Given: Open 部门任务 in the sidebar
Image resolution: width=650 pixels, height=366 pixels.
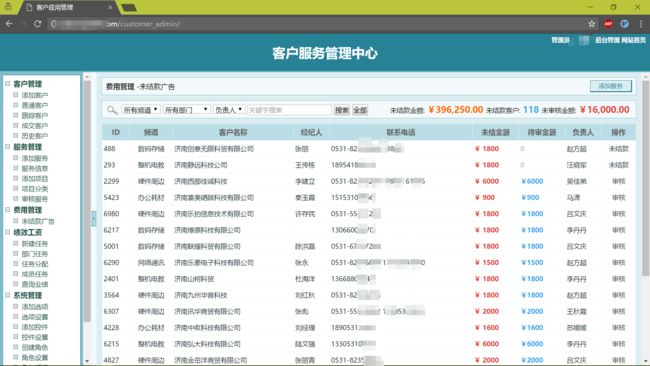Looking at the screenshot, I should [35, 254].
